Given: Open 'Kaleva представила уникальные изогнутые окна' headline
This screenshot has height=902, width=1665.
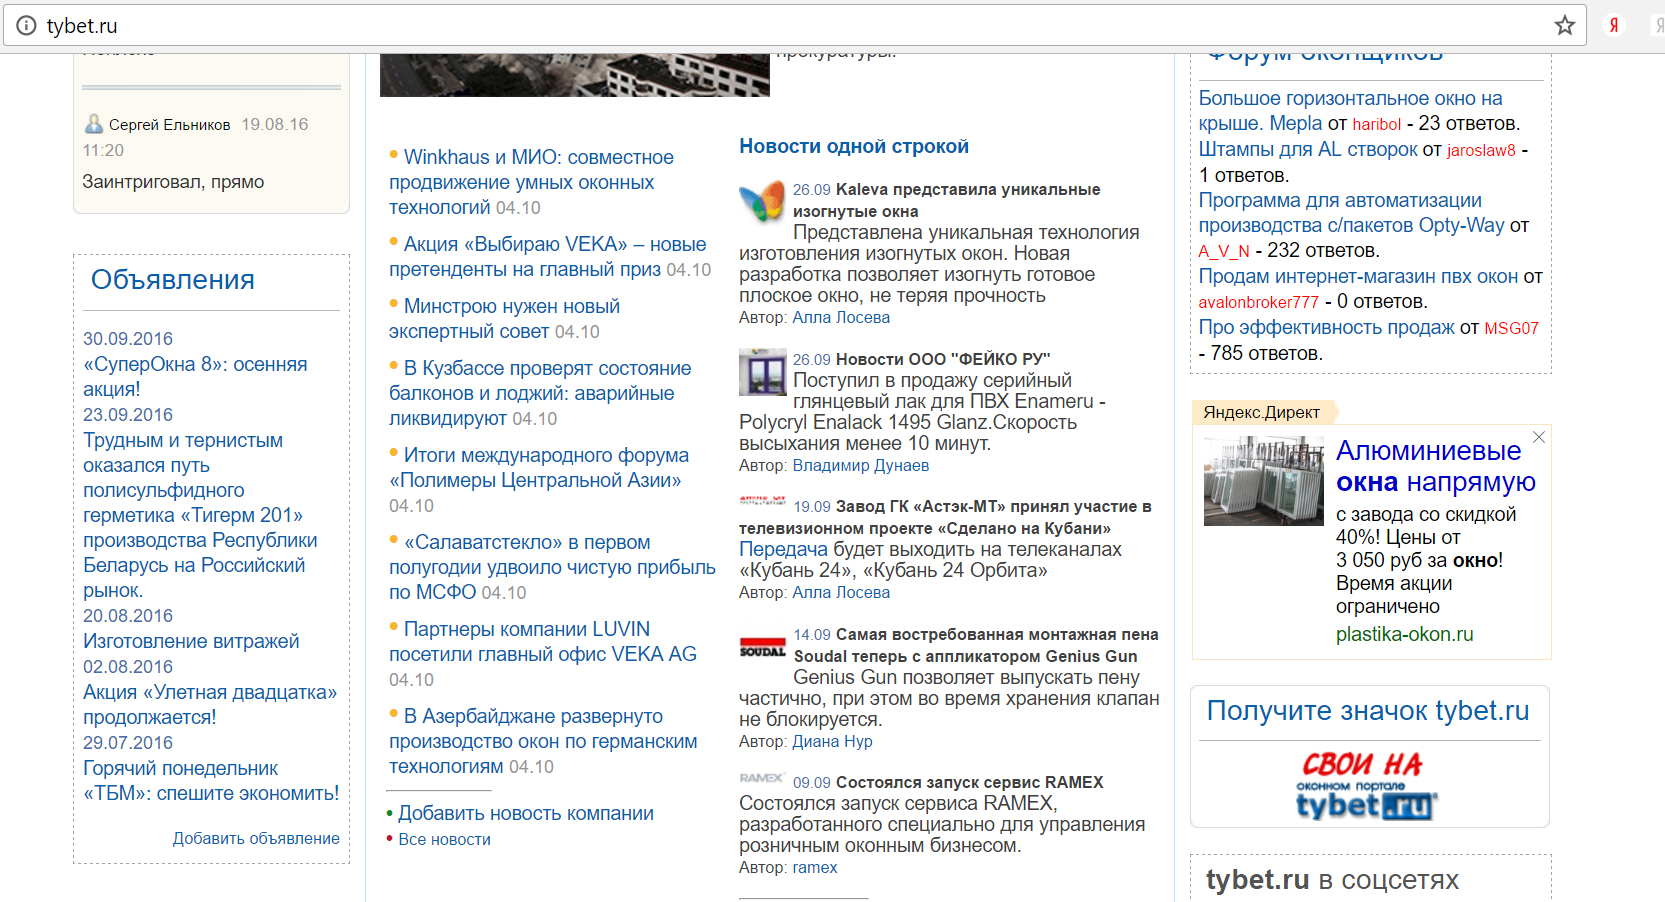Looking at the screenshot, I should click(x=946, y=200).
